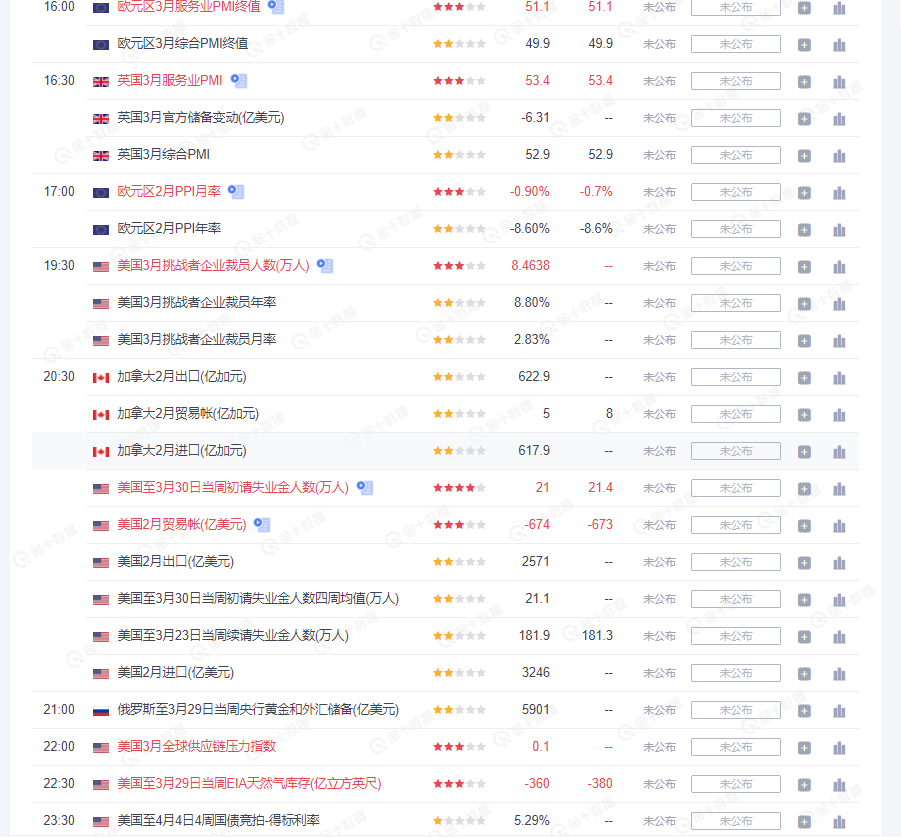This screenshot has height=837, width=901.
Task: Click the 20:30 time label
Action: (59, 376)
